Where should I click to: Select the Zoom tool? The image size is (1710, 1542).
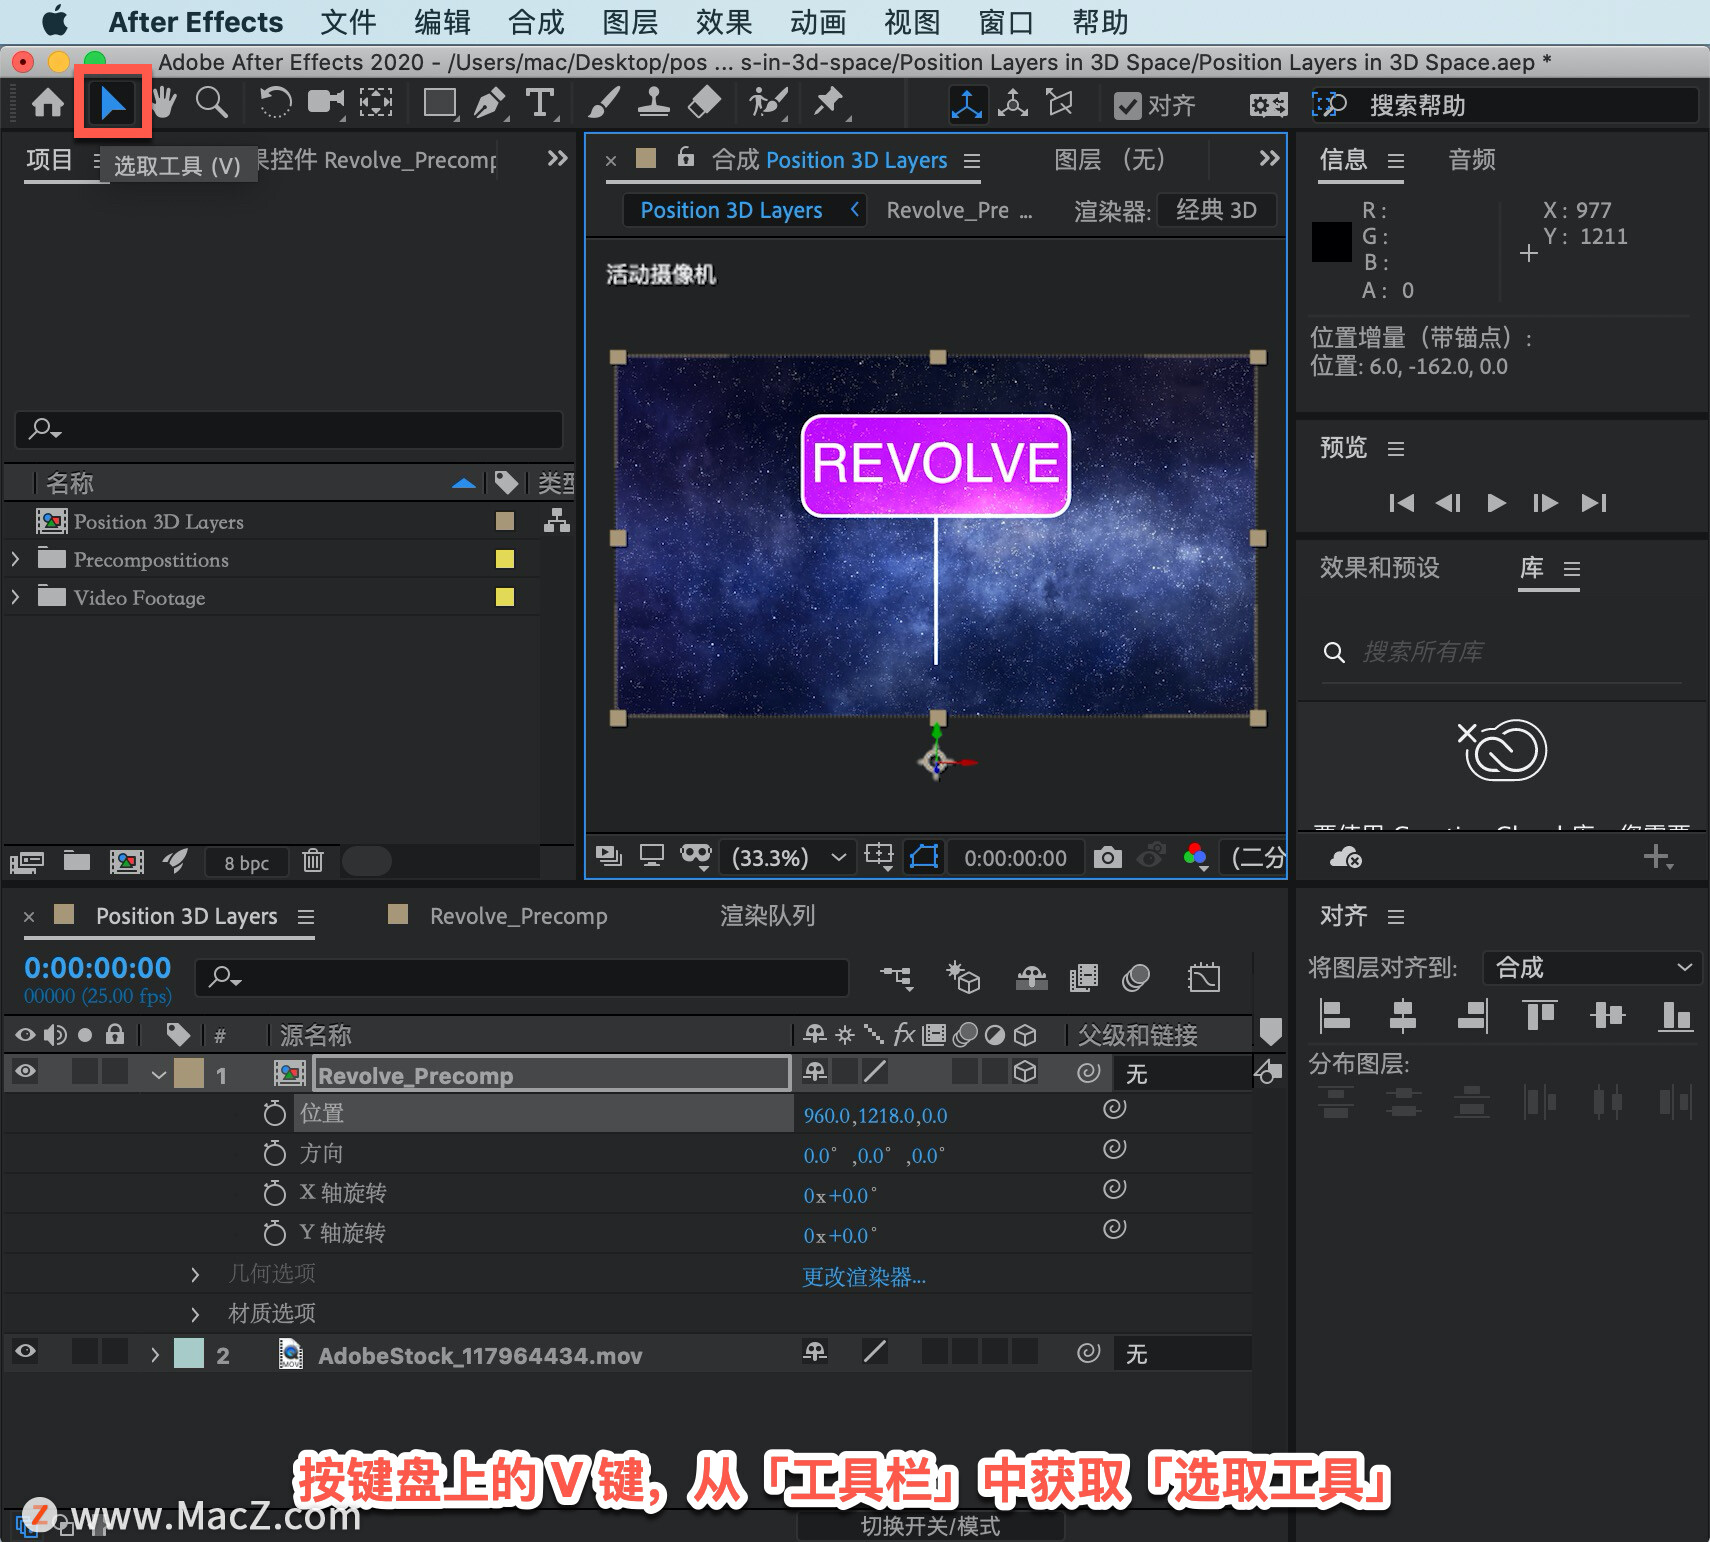(x=211, y=102)
